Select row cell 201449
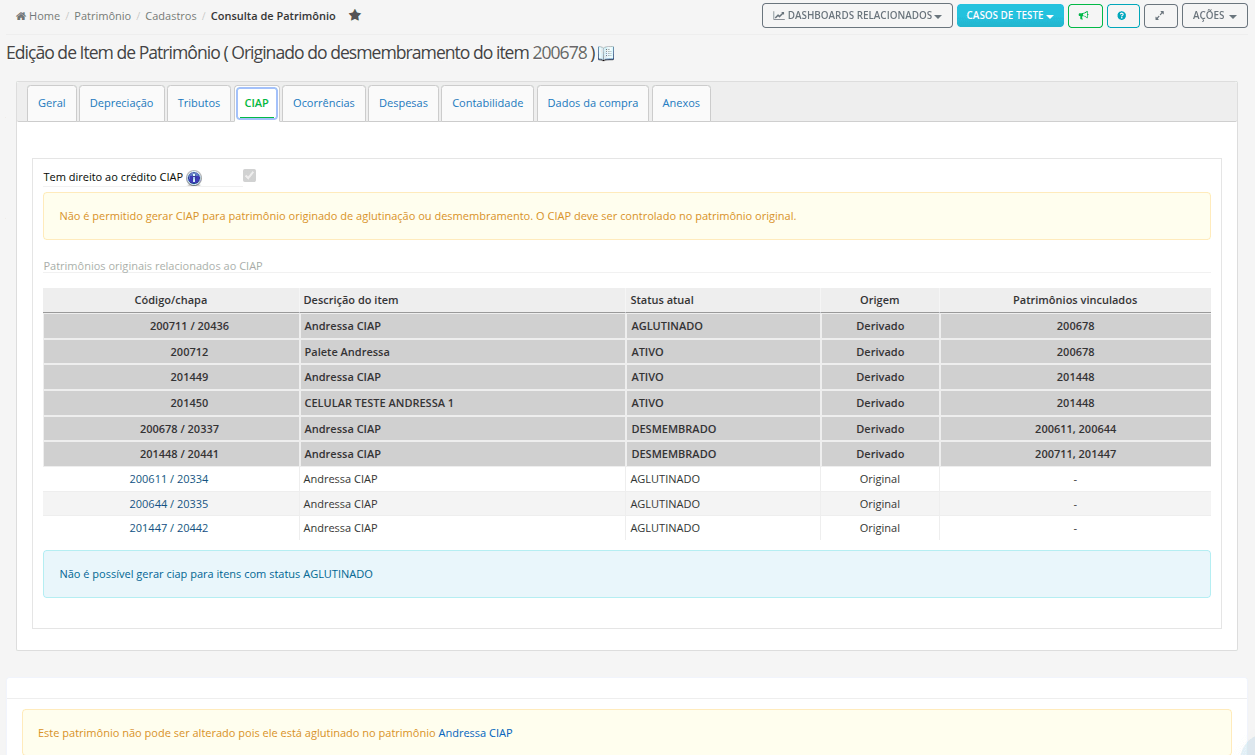The image size is (1255, 755). point(171,377)
